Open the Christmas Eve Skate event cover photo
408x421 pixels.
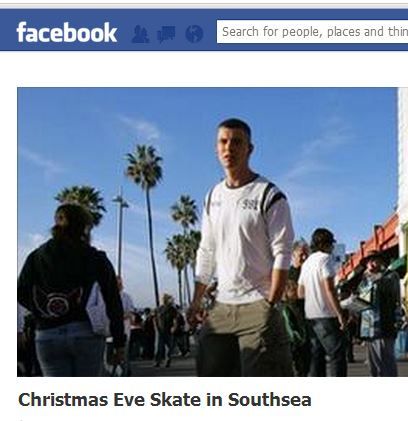(208, 232)
